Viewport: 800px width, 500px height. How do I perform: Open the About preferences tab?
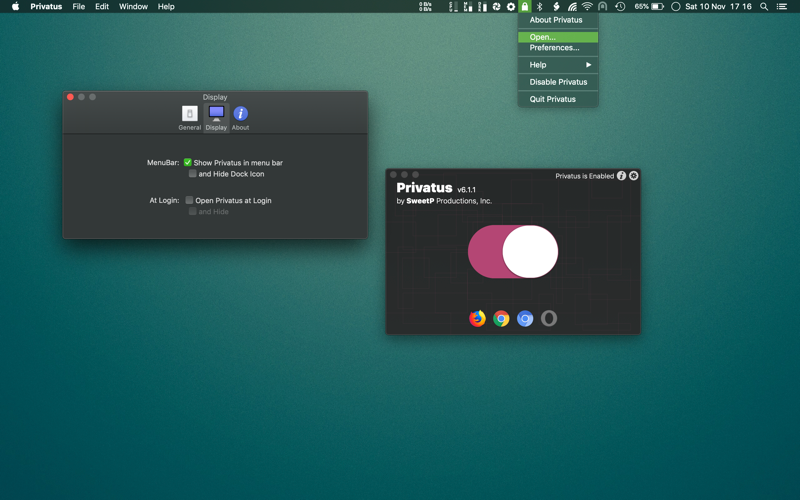240,118
